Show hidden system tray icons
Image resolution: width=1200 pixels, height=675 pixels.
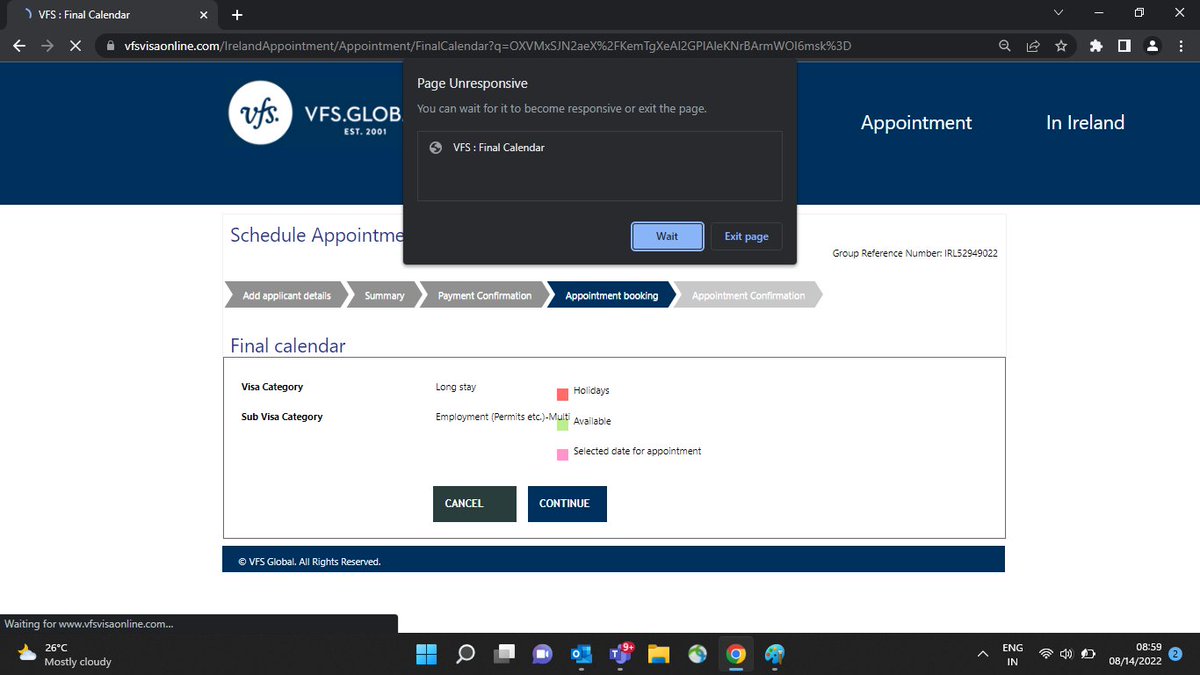click(981, 654)
